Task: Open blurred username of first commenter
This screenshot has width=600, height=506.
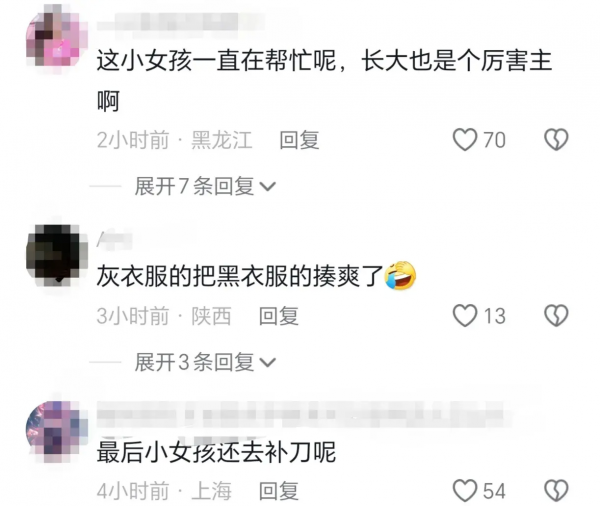Action: [180, 22]
